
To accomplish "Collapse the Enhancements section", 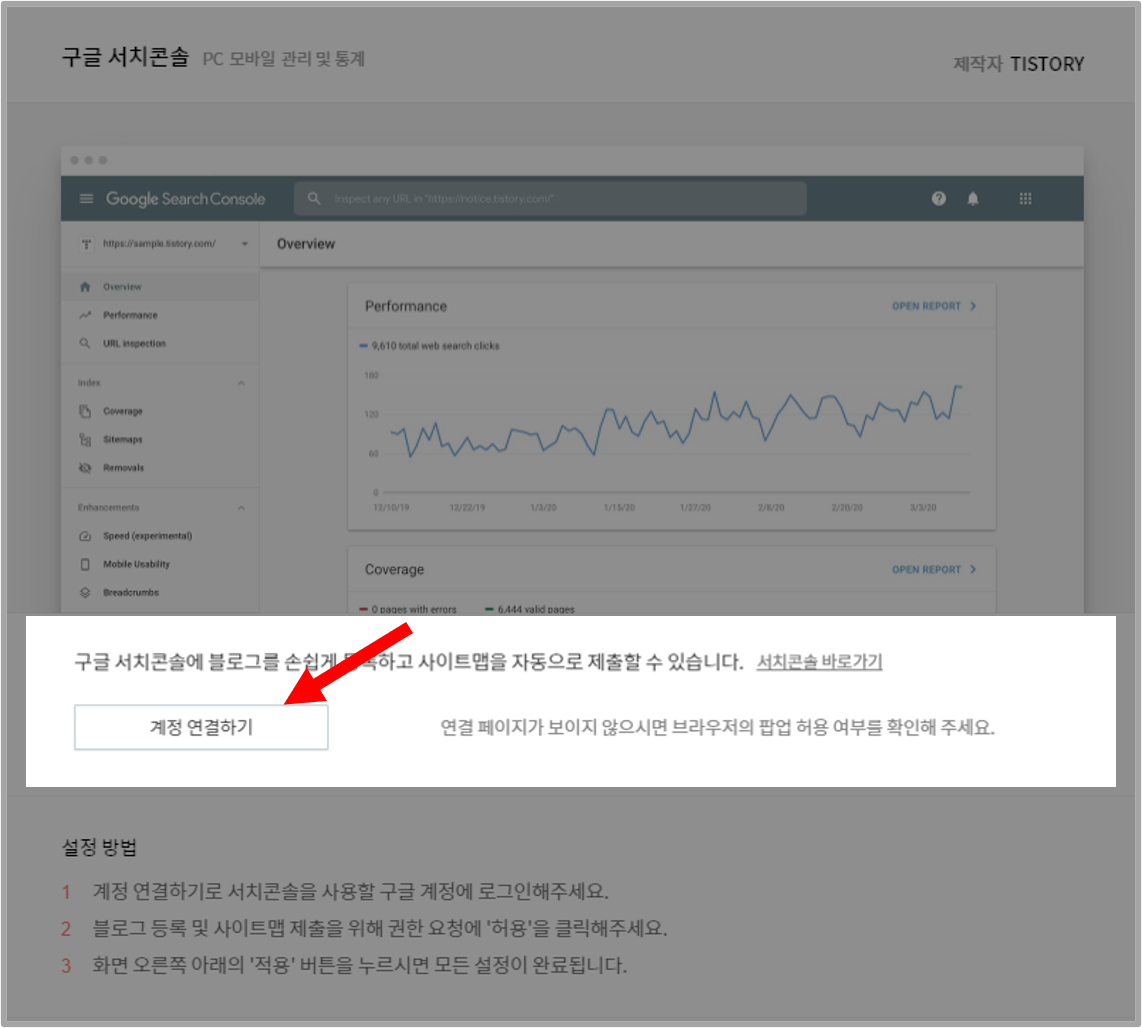I will coord(240,507).
